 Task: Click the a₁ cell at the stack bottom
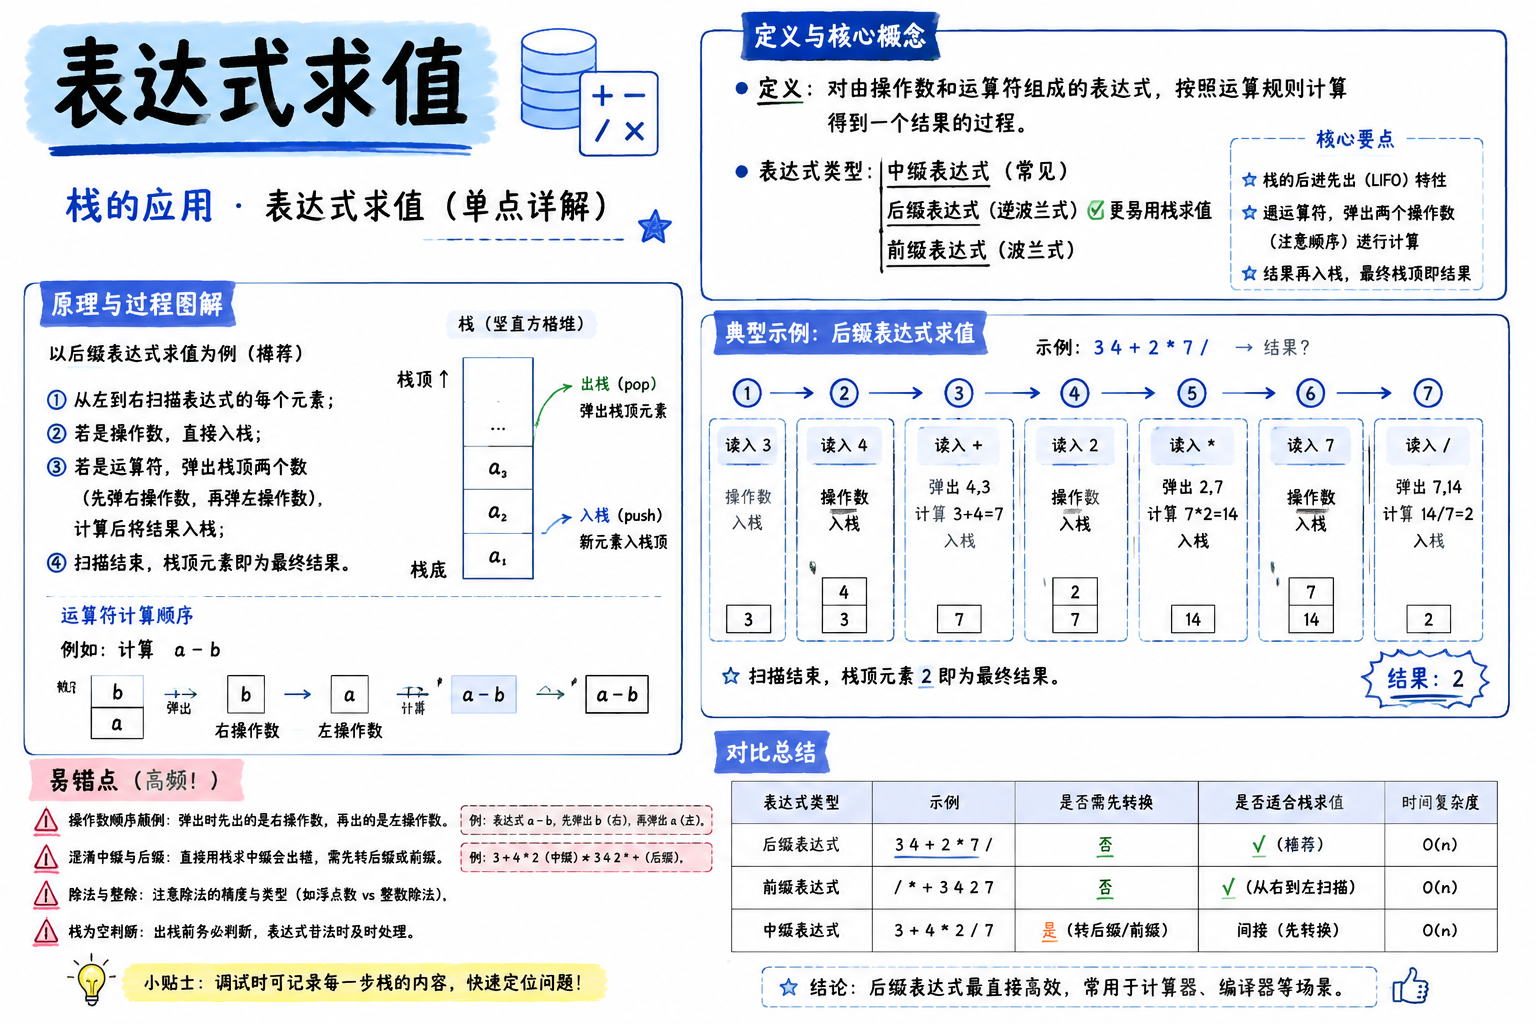[x=498, y=556]
